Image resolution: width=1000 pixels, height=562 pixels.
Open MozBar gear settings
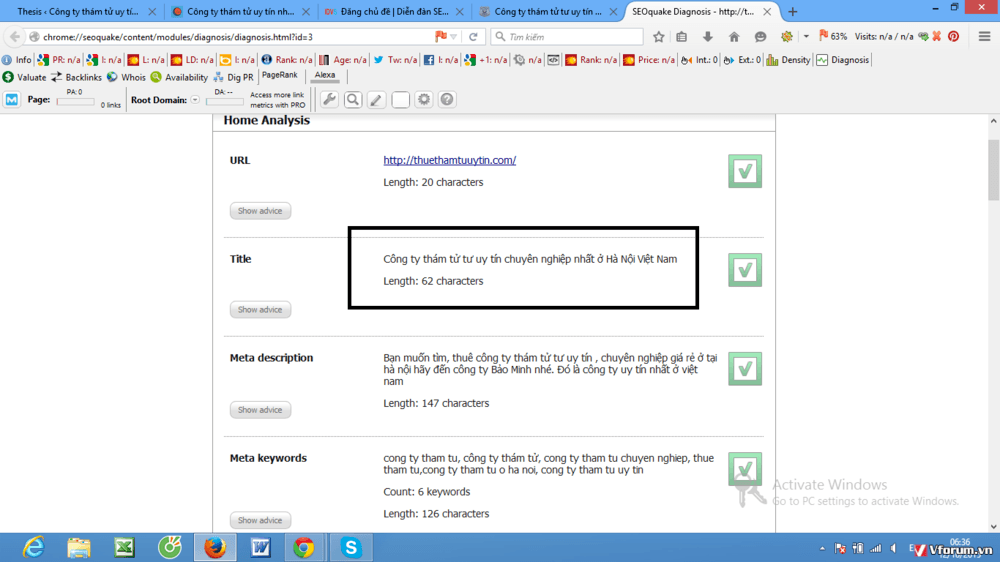click(x=423, y=100)
